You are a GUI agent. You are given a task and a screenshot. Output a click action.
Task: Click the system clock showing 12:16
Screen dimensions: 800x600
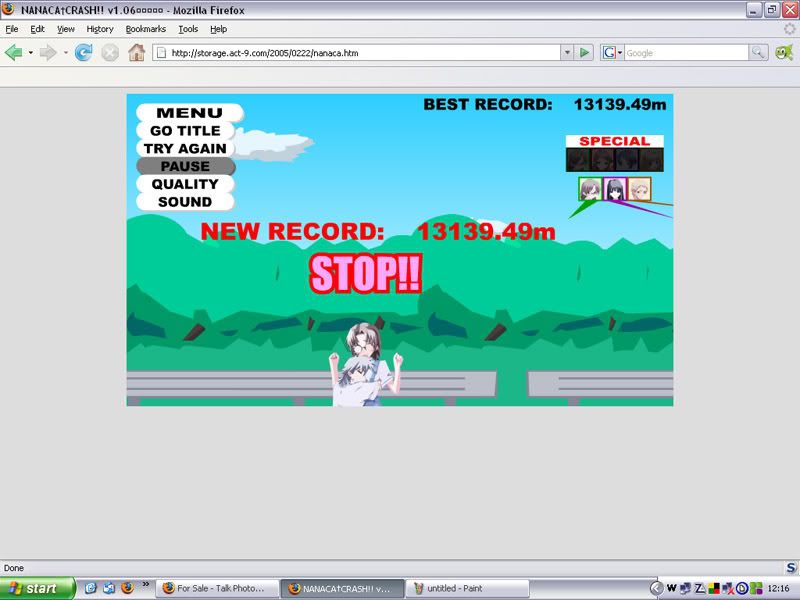point(779,588)
